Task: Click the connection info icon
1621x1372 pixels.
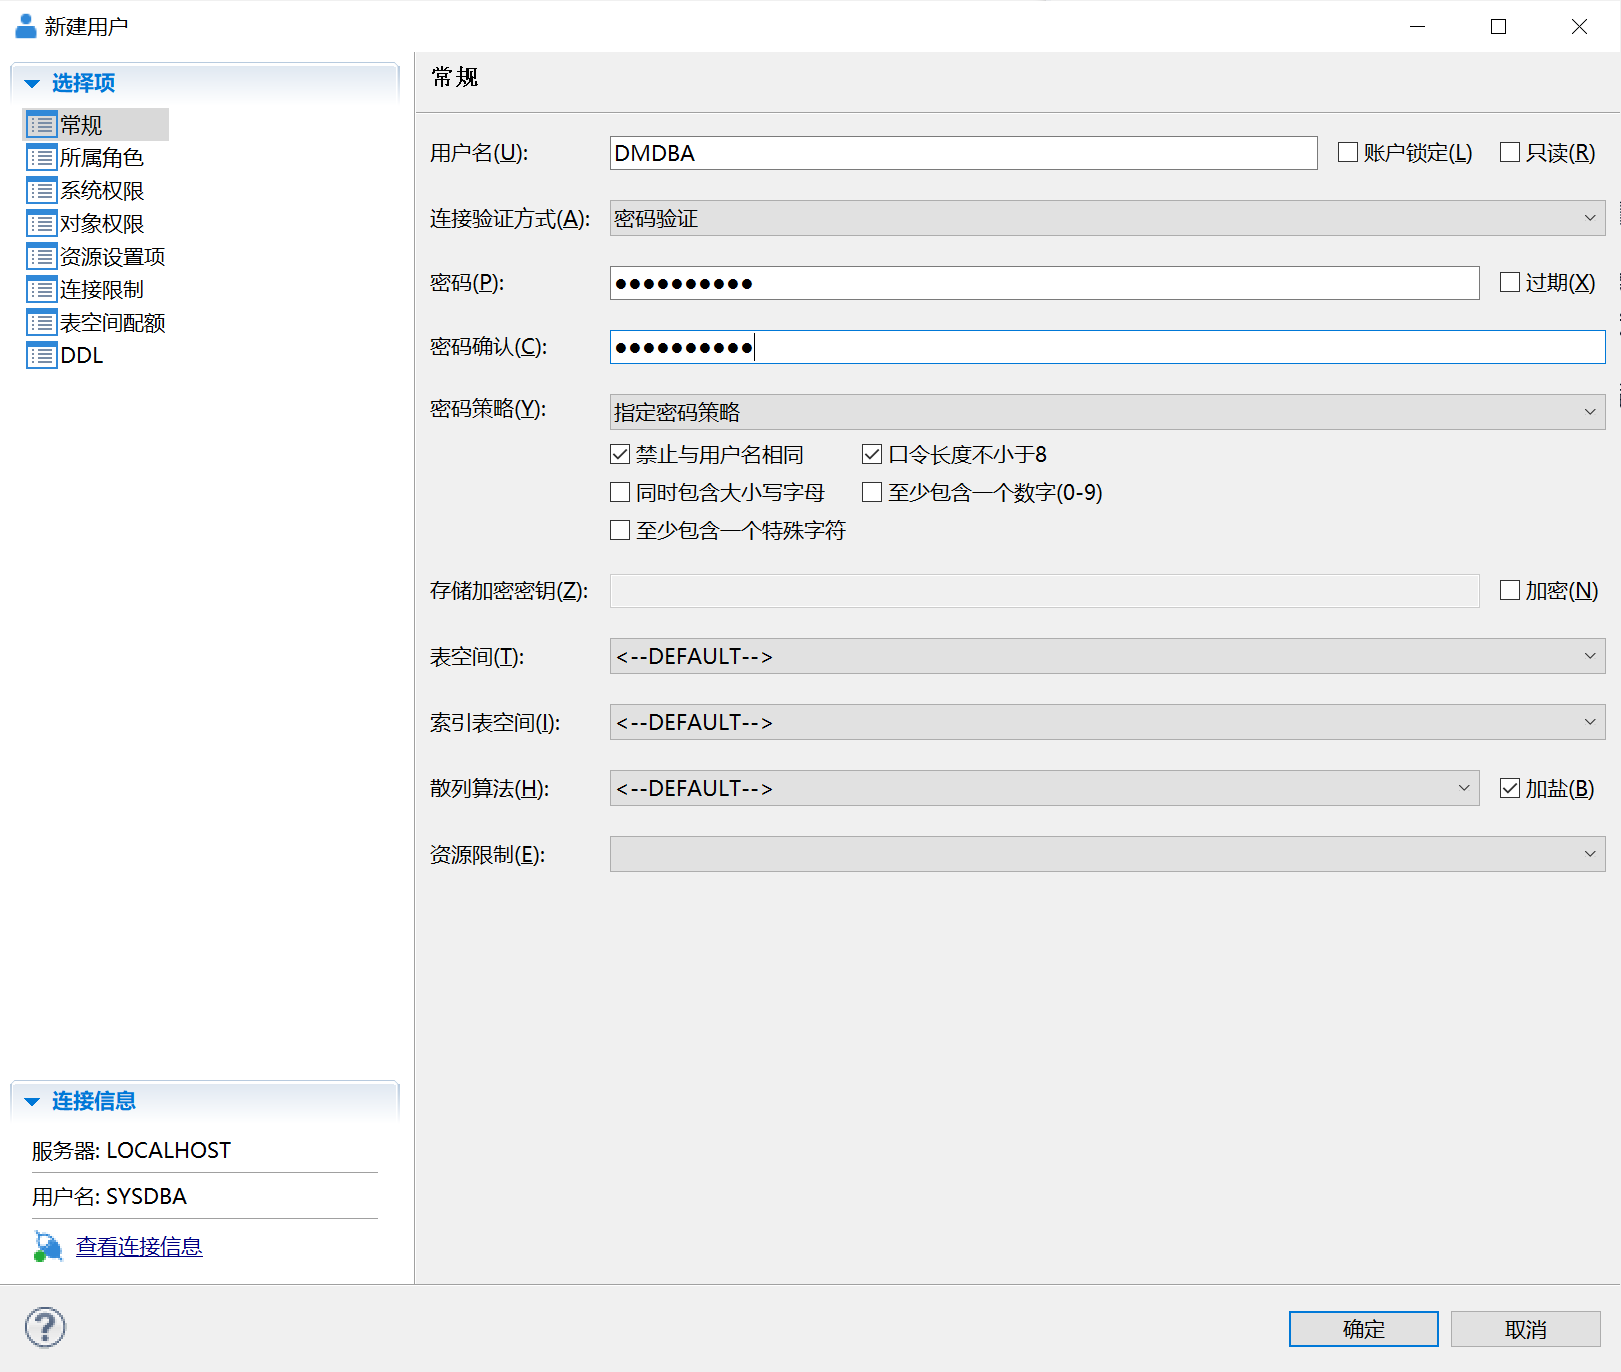Action: pyautogui.click(x=47, y=1247)
